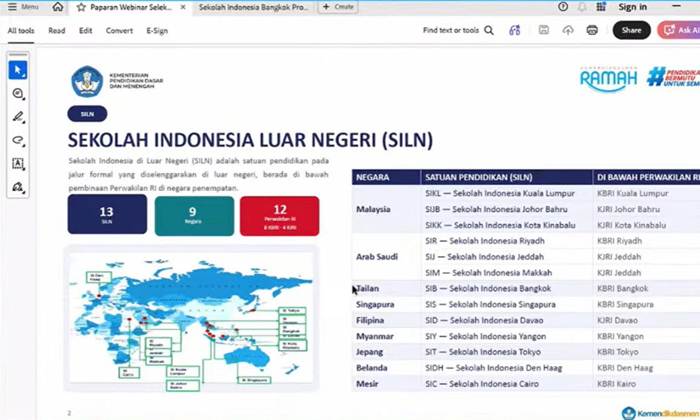The image size is (700, 420).
Task: Click 'SIDH — Sekolah Indonesia Den Haag' row
Action: [x=493, y=368]
